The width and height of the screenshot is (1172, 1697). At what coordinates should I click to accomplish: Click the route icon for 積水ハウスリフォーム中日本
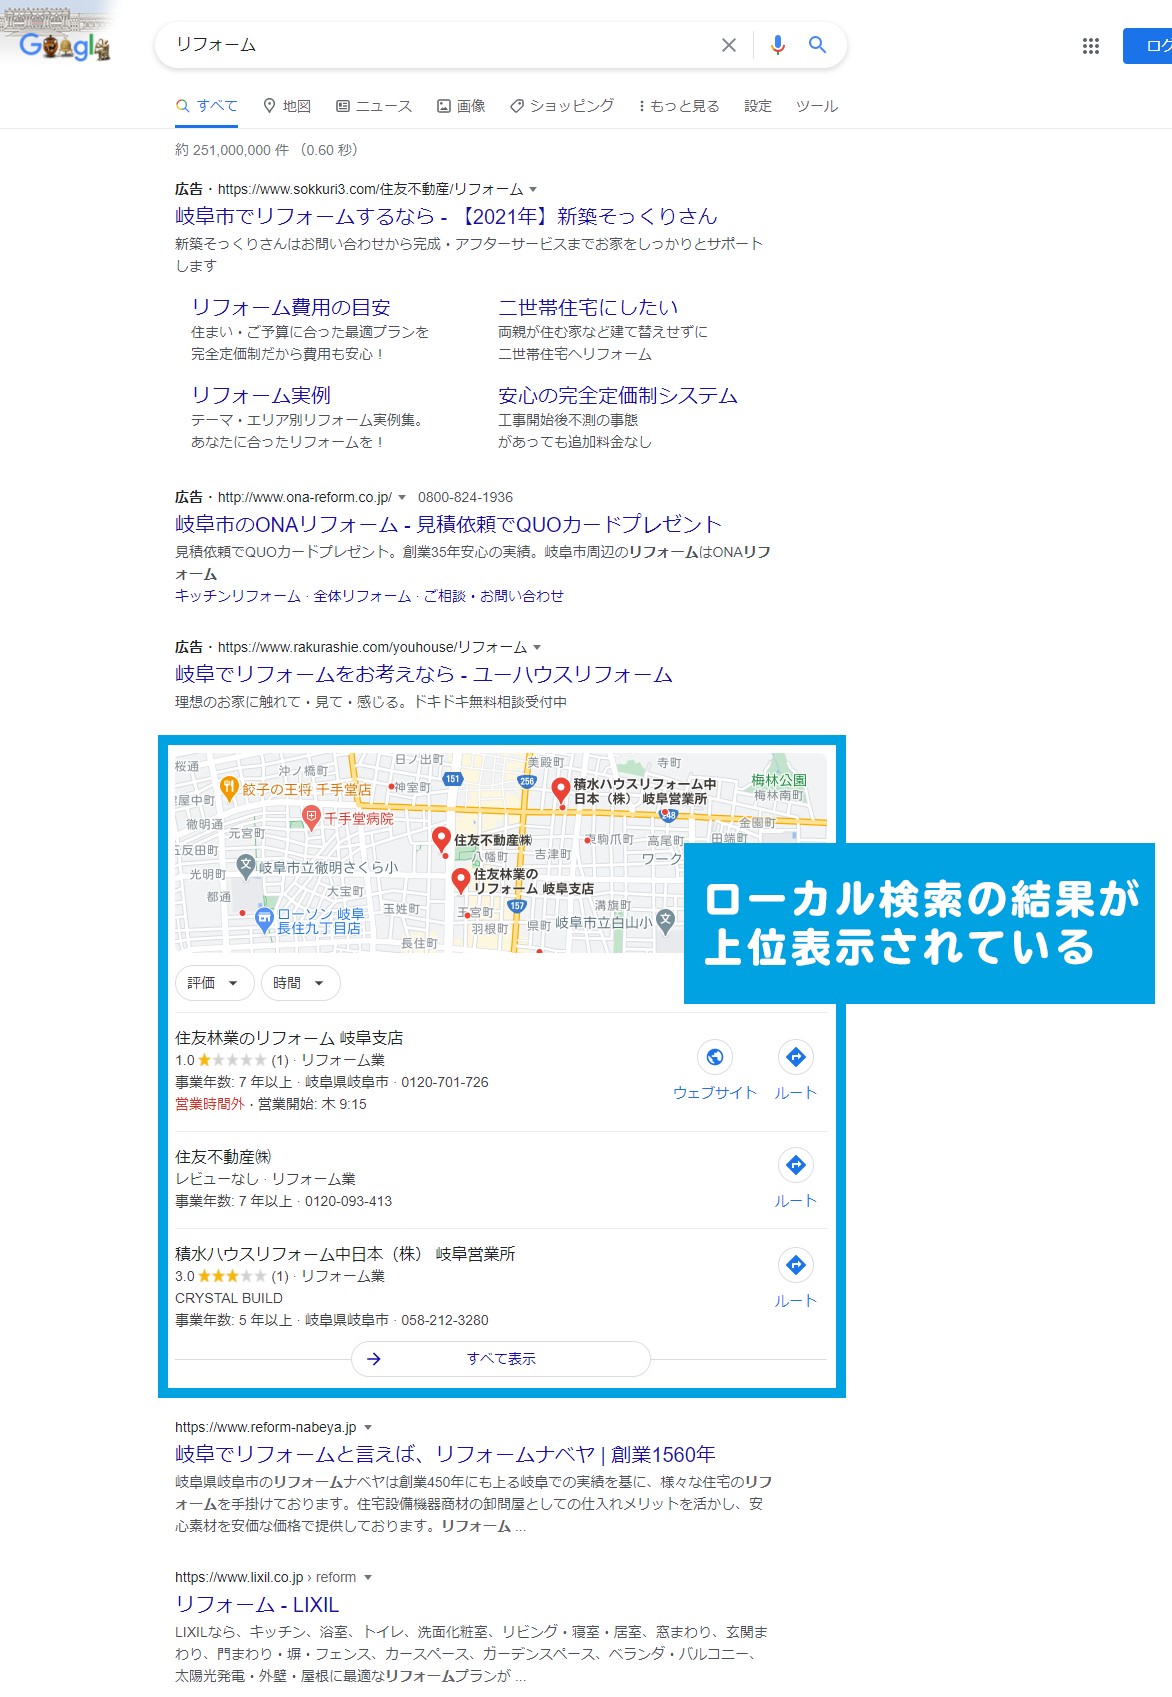pos(796,1265)
